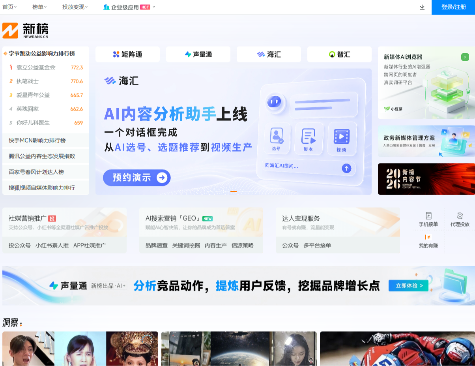This screenshot has height=366, width=475.
Task: Click the 声量通 icon in the wide banner
Action: pos(54,286)
